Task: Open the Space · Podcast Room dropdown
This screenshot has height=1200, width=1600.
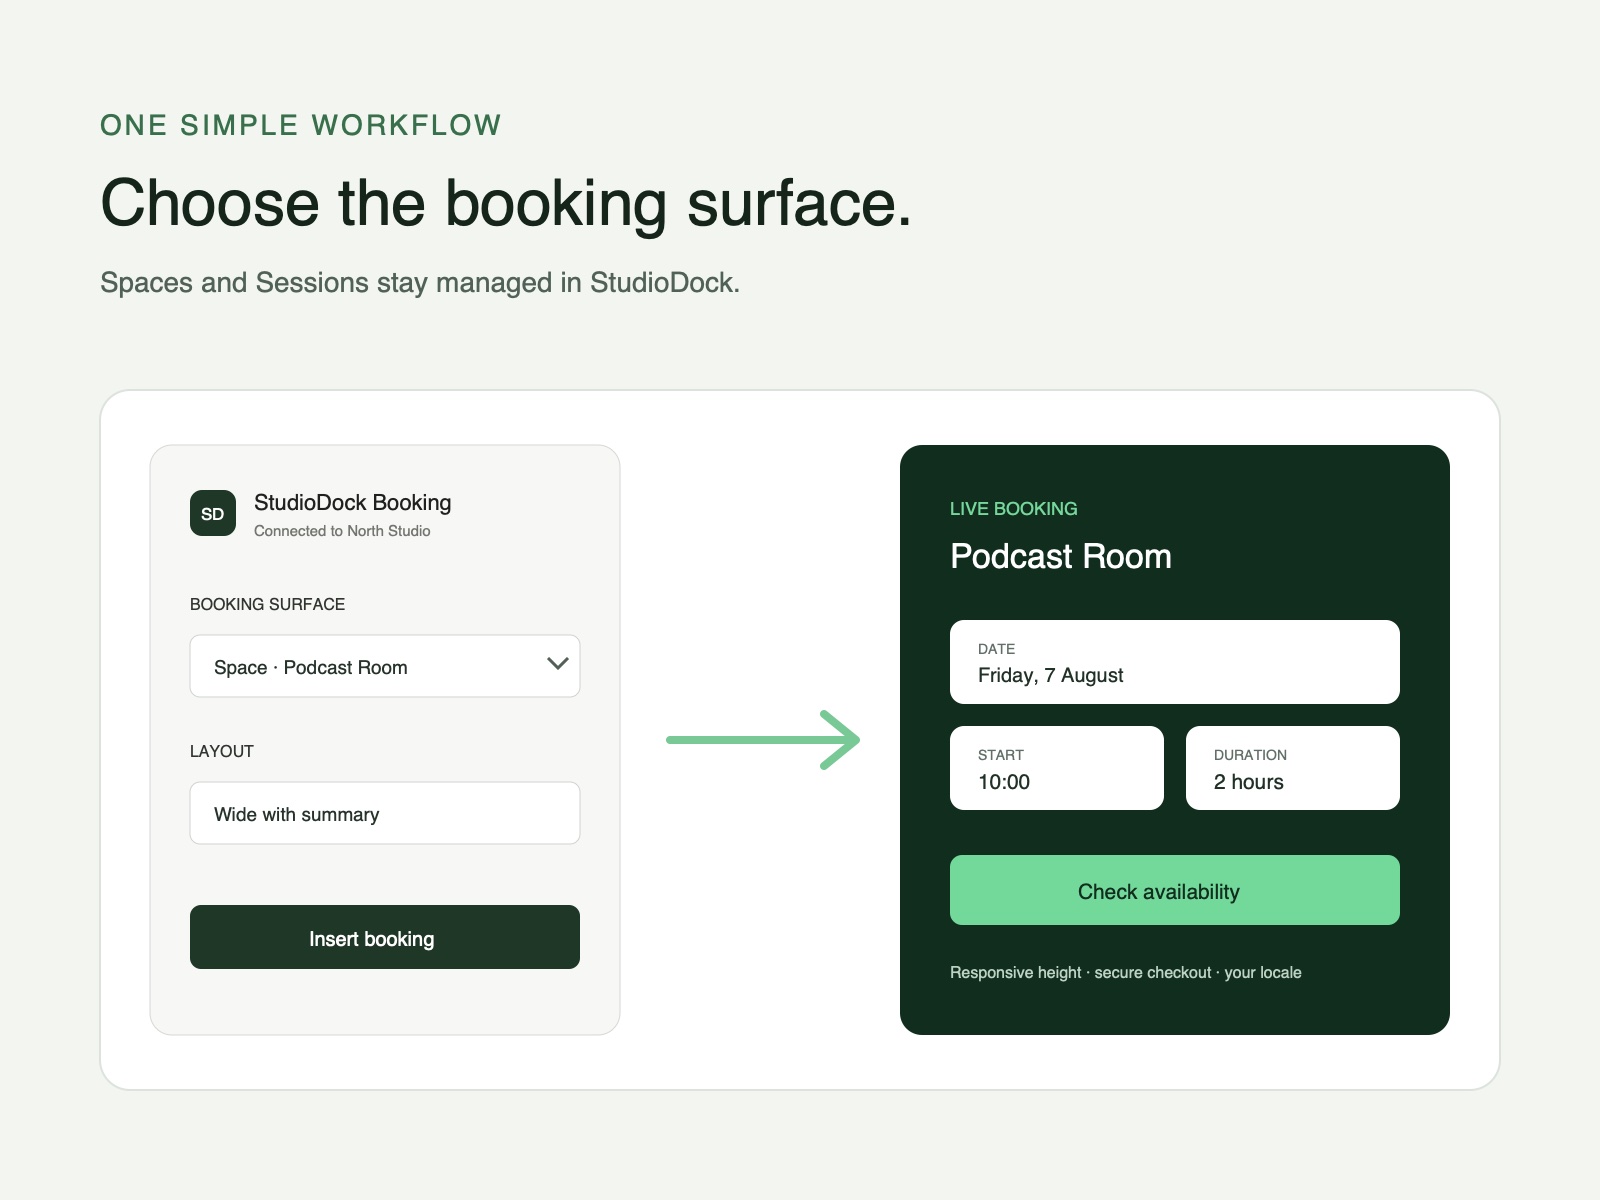Action: point(385,666)
